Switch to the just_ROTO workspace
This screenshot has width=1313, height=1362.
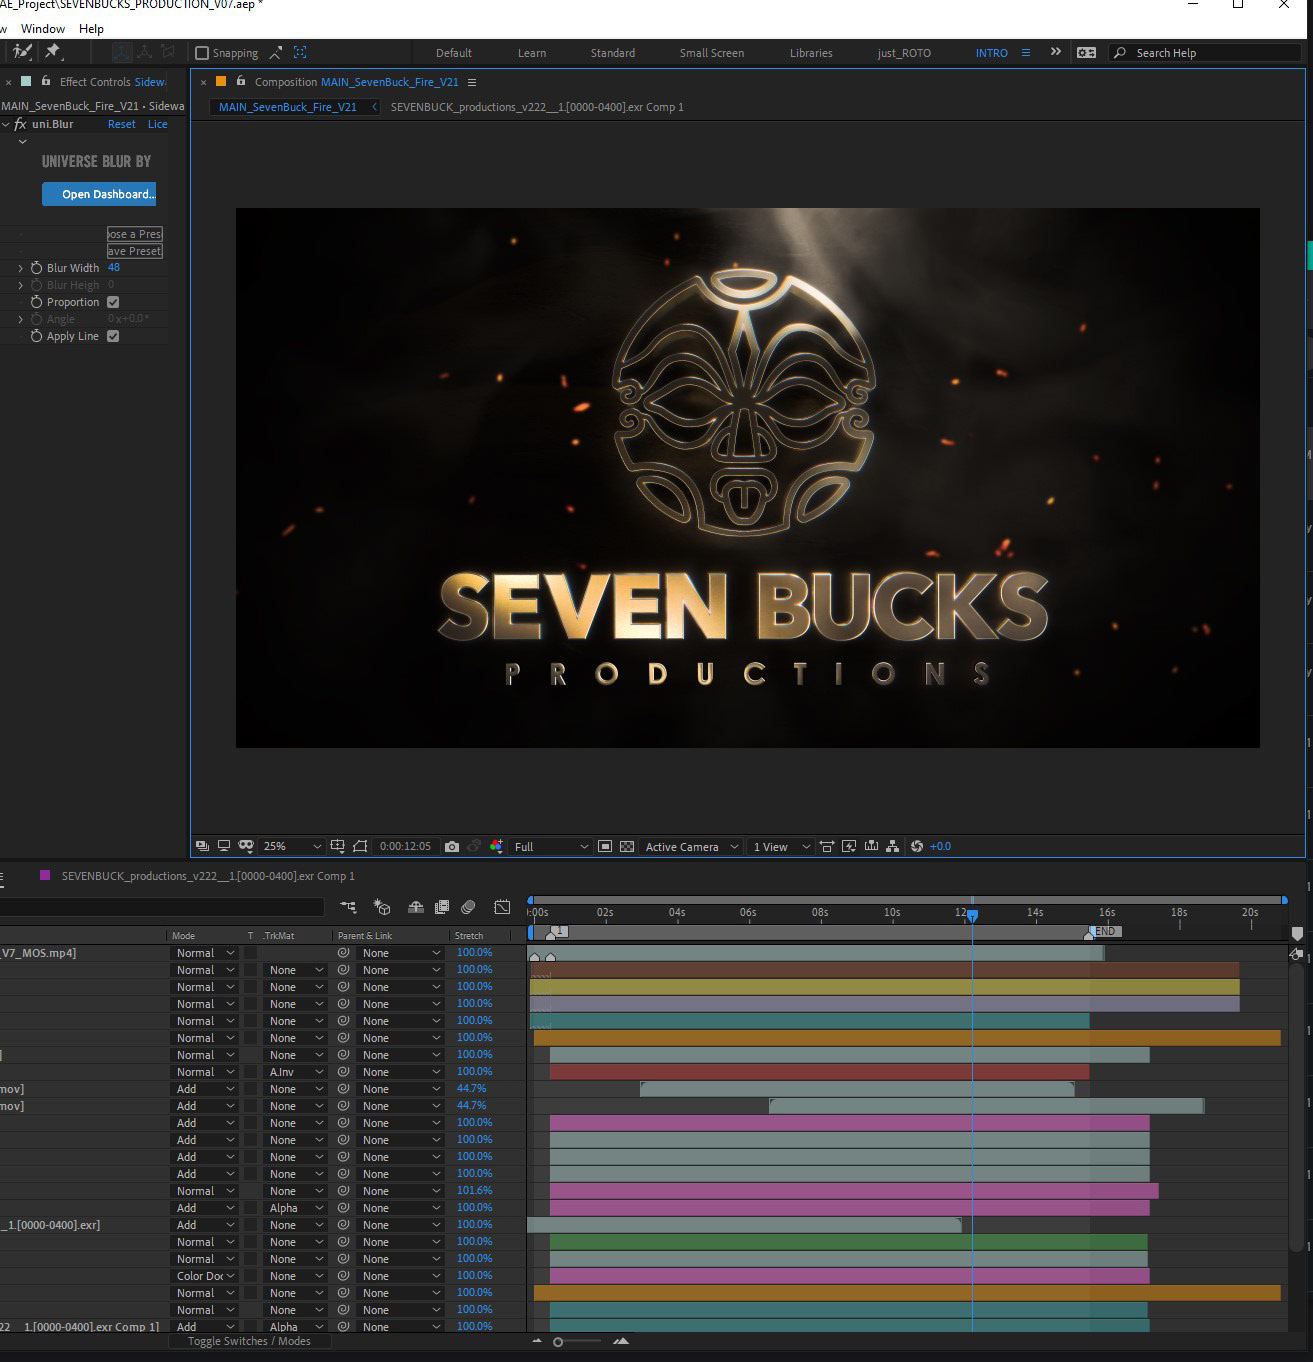(x=904, y=53)
